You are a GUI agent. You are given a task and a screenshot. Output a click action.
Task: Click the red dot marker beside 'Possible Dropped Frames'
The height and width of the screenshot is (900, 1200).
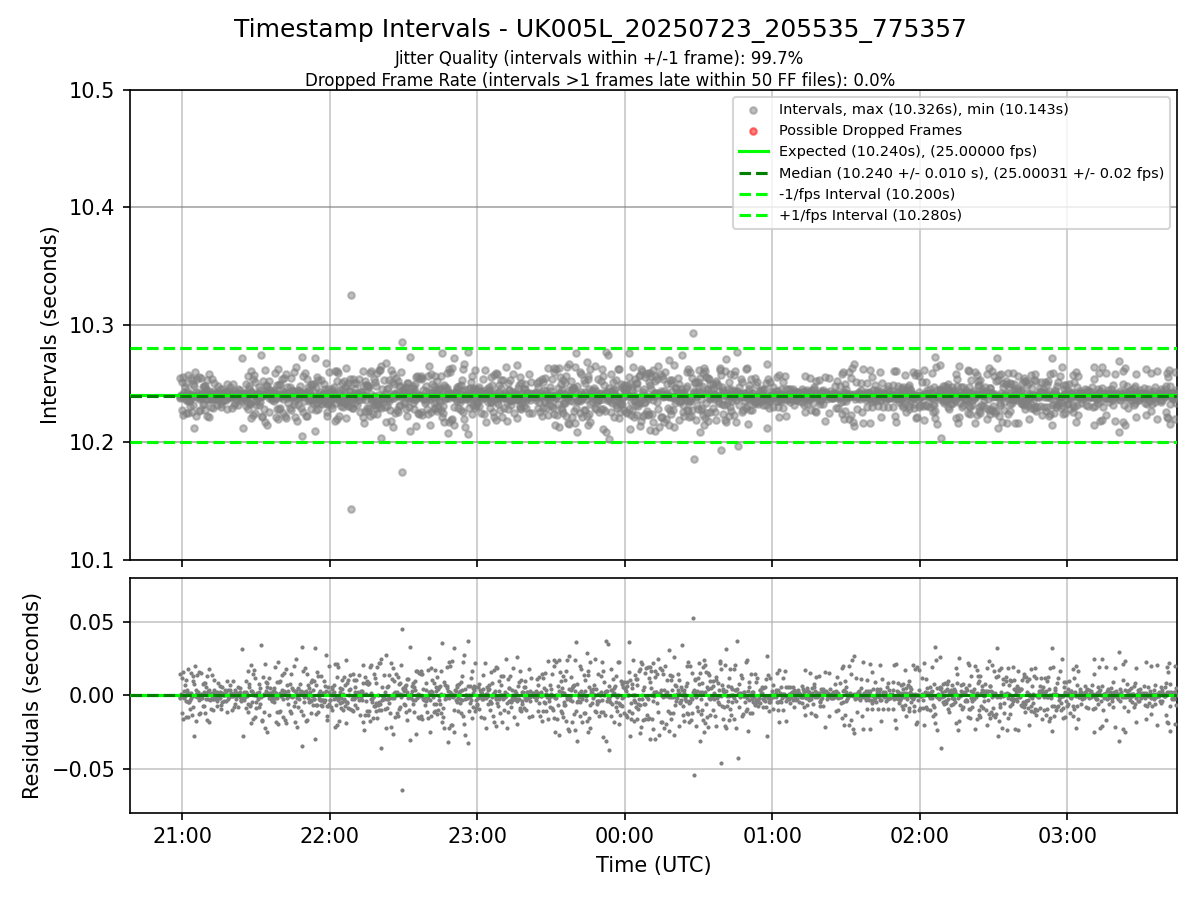tap(754, 131)
